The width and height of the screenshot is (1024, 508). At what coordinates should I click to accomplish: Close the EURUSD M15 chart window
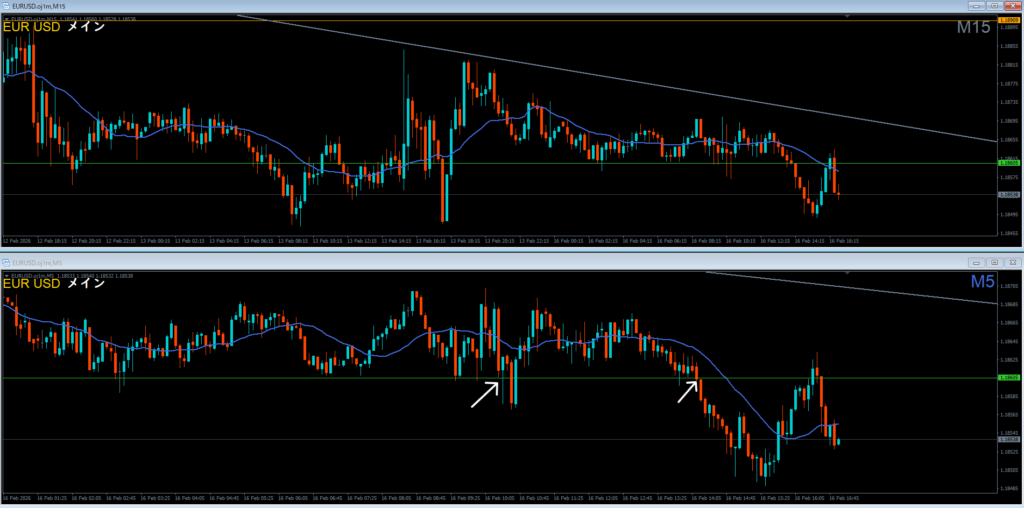[1011, 6]
